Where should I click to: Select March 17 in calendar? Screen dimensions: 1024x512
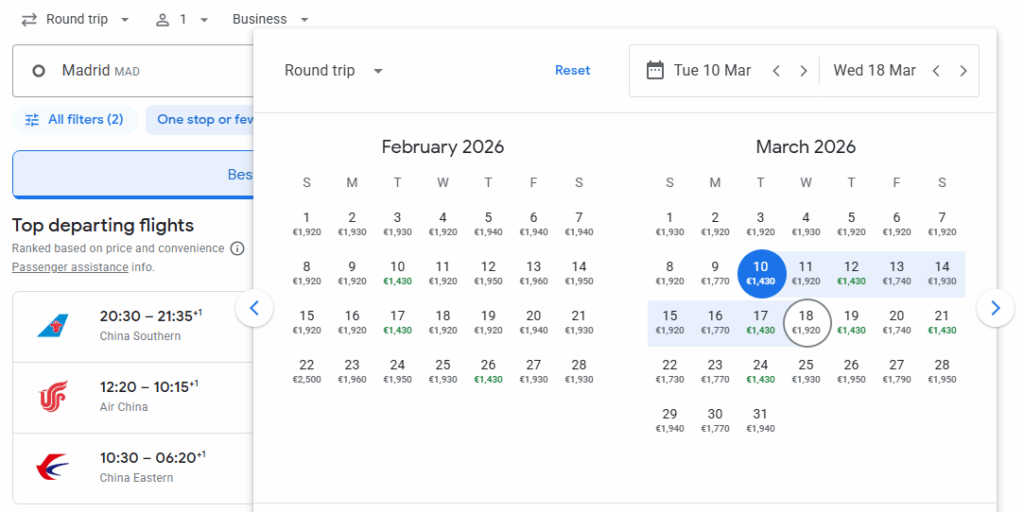tap(761, 323)
